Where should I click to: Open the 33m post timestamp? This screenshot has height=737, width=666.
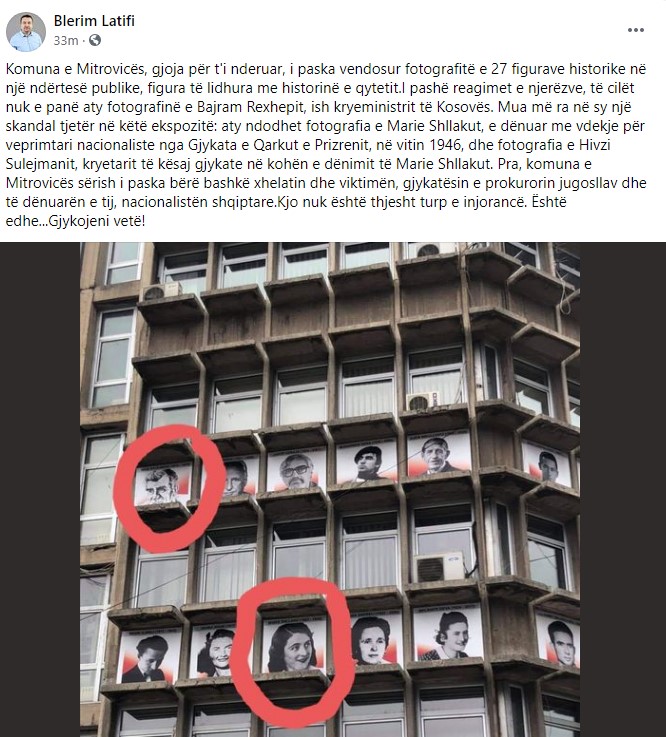(x=66, y=41)
